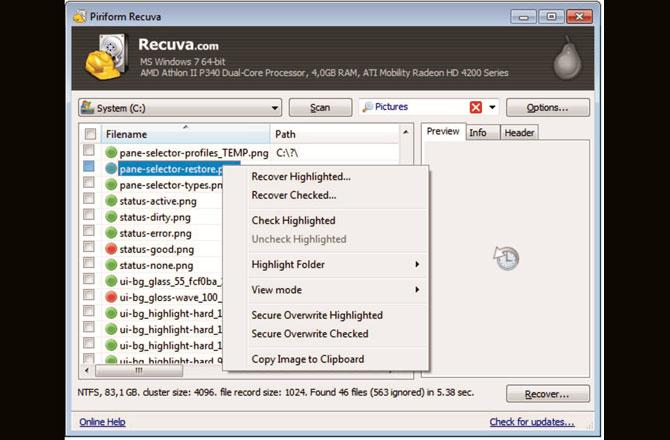The width and height of the screenshot is (670, 440).
Task: Expand the Highlight Folder submenu
Action: [336, 264]
